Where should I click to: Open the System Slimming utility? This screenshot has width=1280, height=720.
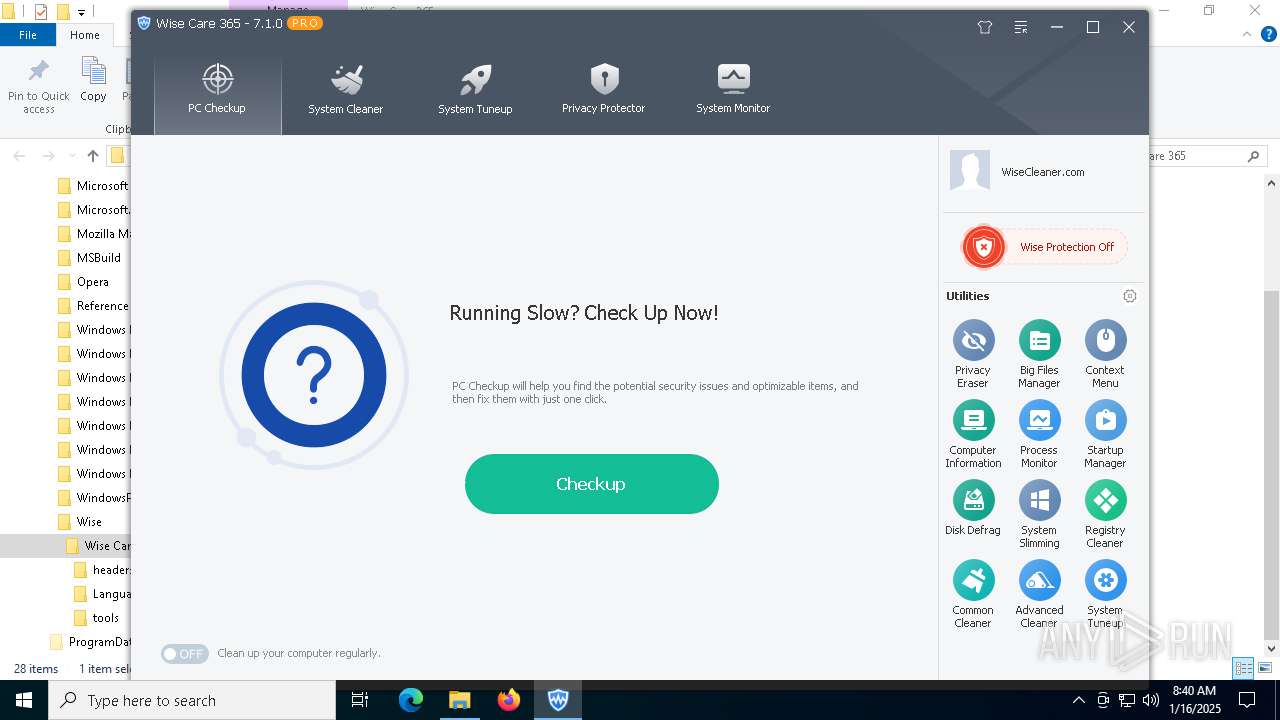pyautogui.click(x=1039, y=514)
